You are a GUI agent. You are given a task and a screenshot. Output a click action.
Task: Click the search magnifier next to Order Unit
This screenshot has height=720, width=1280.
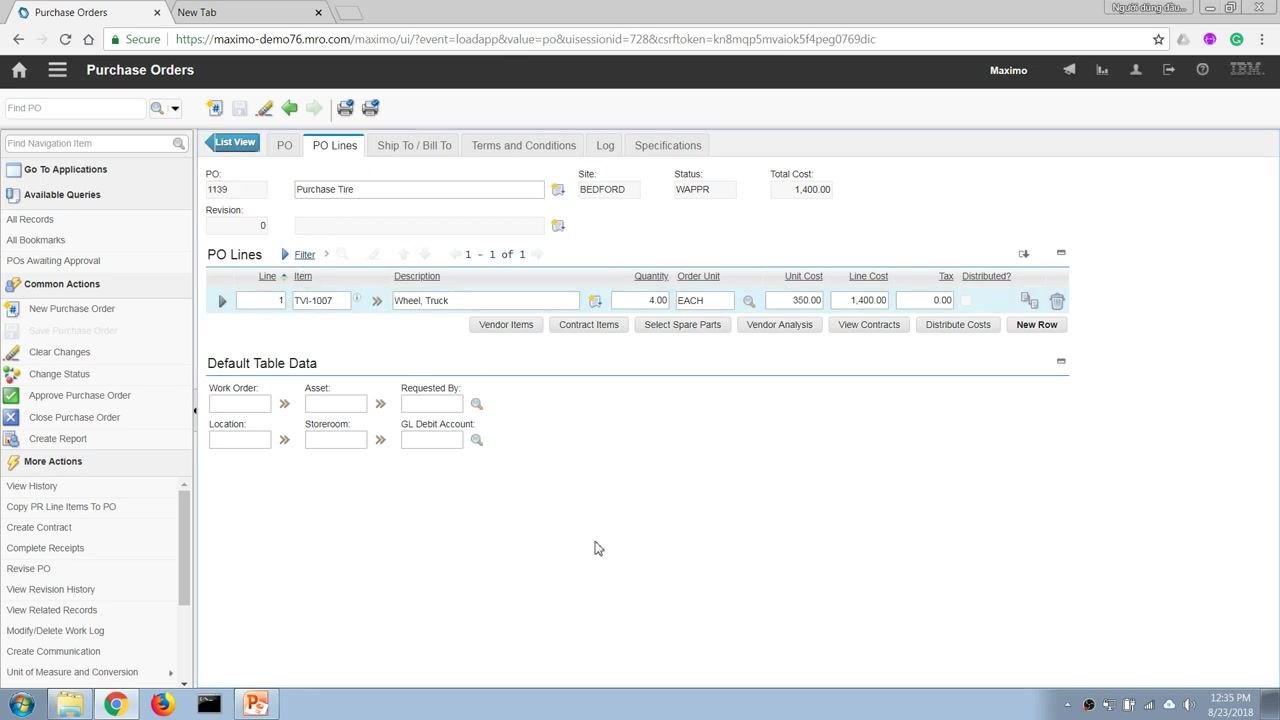point(749,301)
